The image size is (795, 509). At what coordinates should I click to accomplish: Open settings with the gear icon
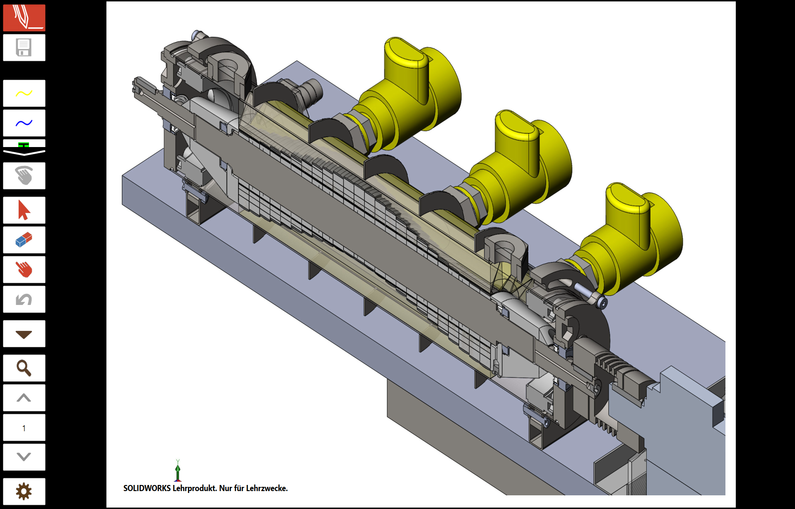[24, 491]
